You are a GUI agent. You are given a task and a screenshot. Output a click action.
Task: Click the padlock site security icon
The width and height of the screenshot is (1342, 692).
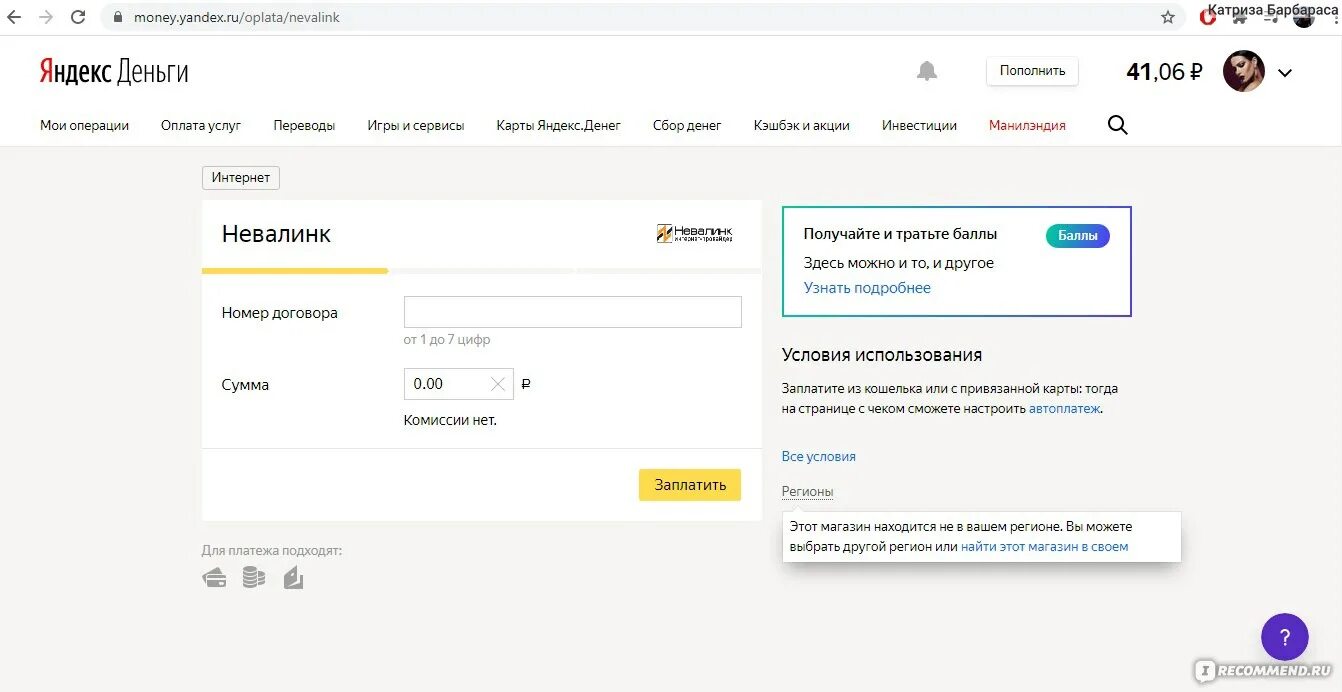[x=118, y=17]
